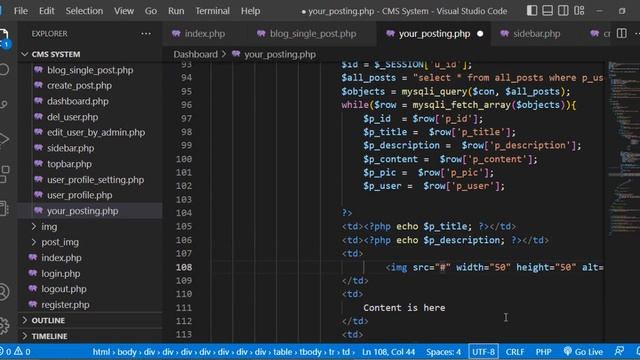The image size is (640, 360).
Task: Open blog_single_post.php in explorer
Action: (90, 70)
